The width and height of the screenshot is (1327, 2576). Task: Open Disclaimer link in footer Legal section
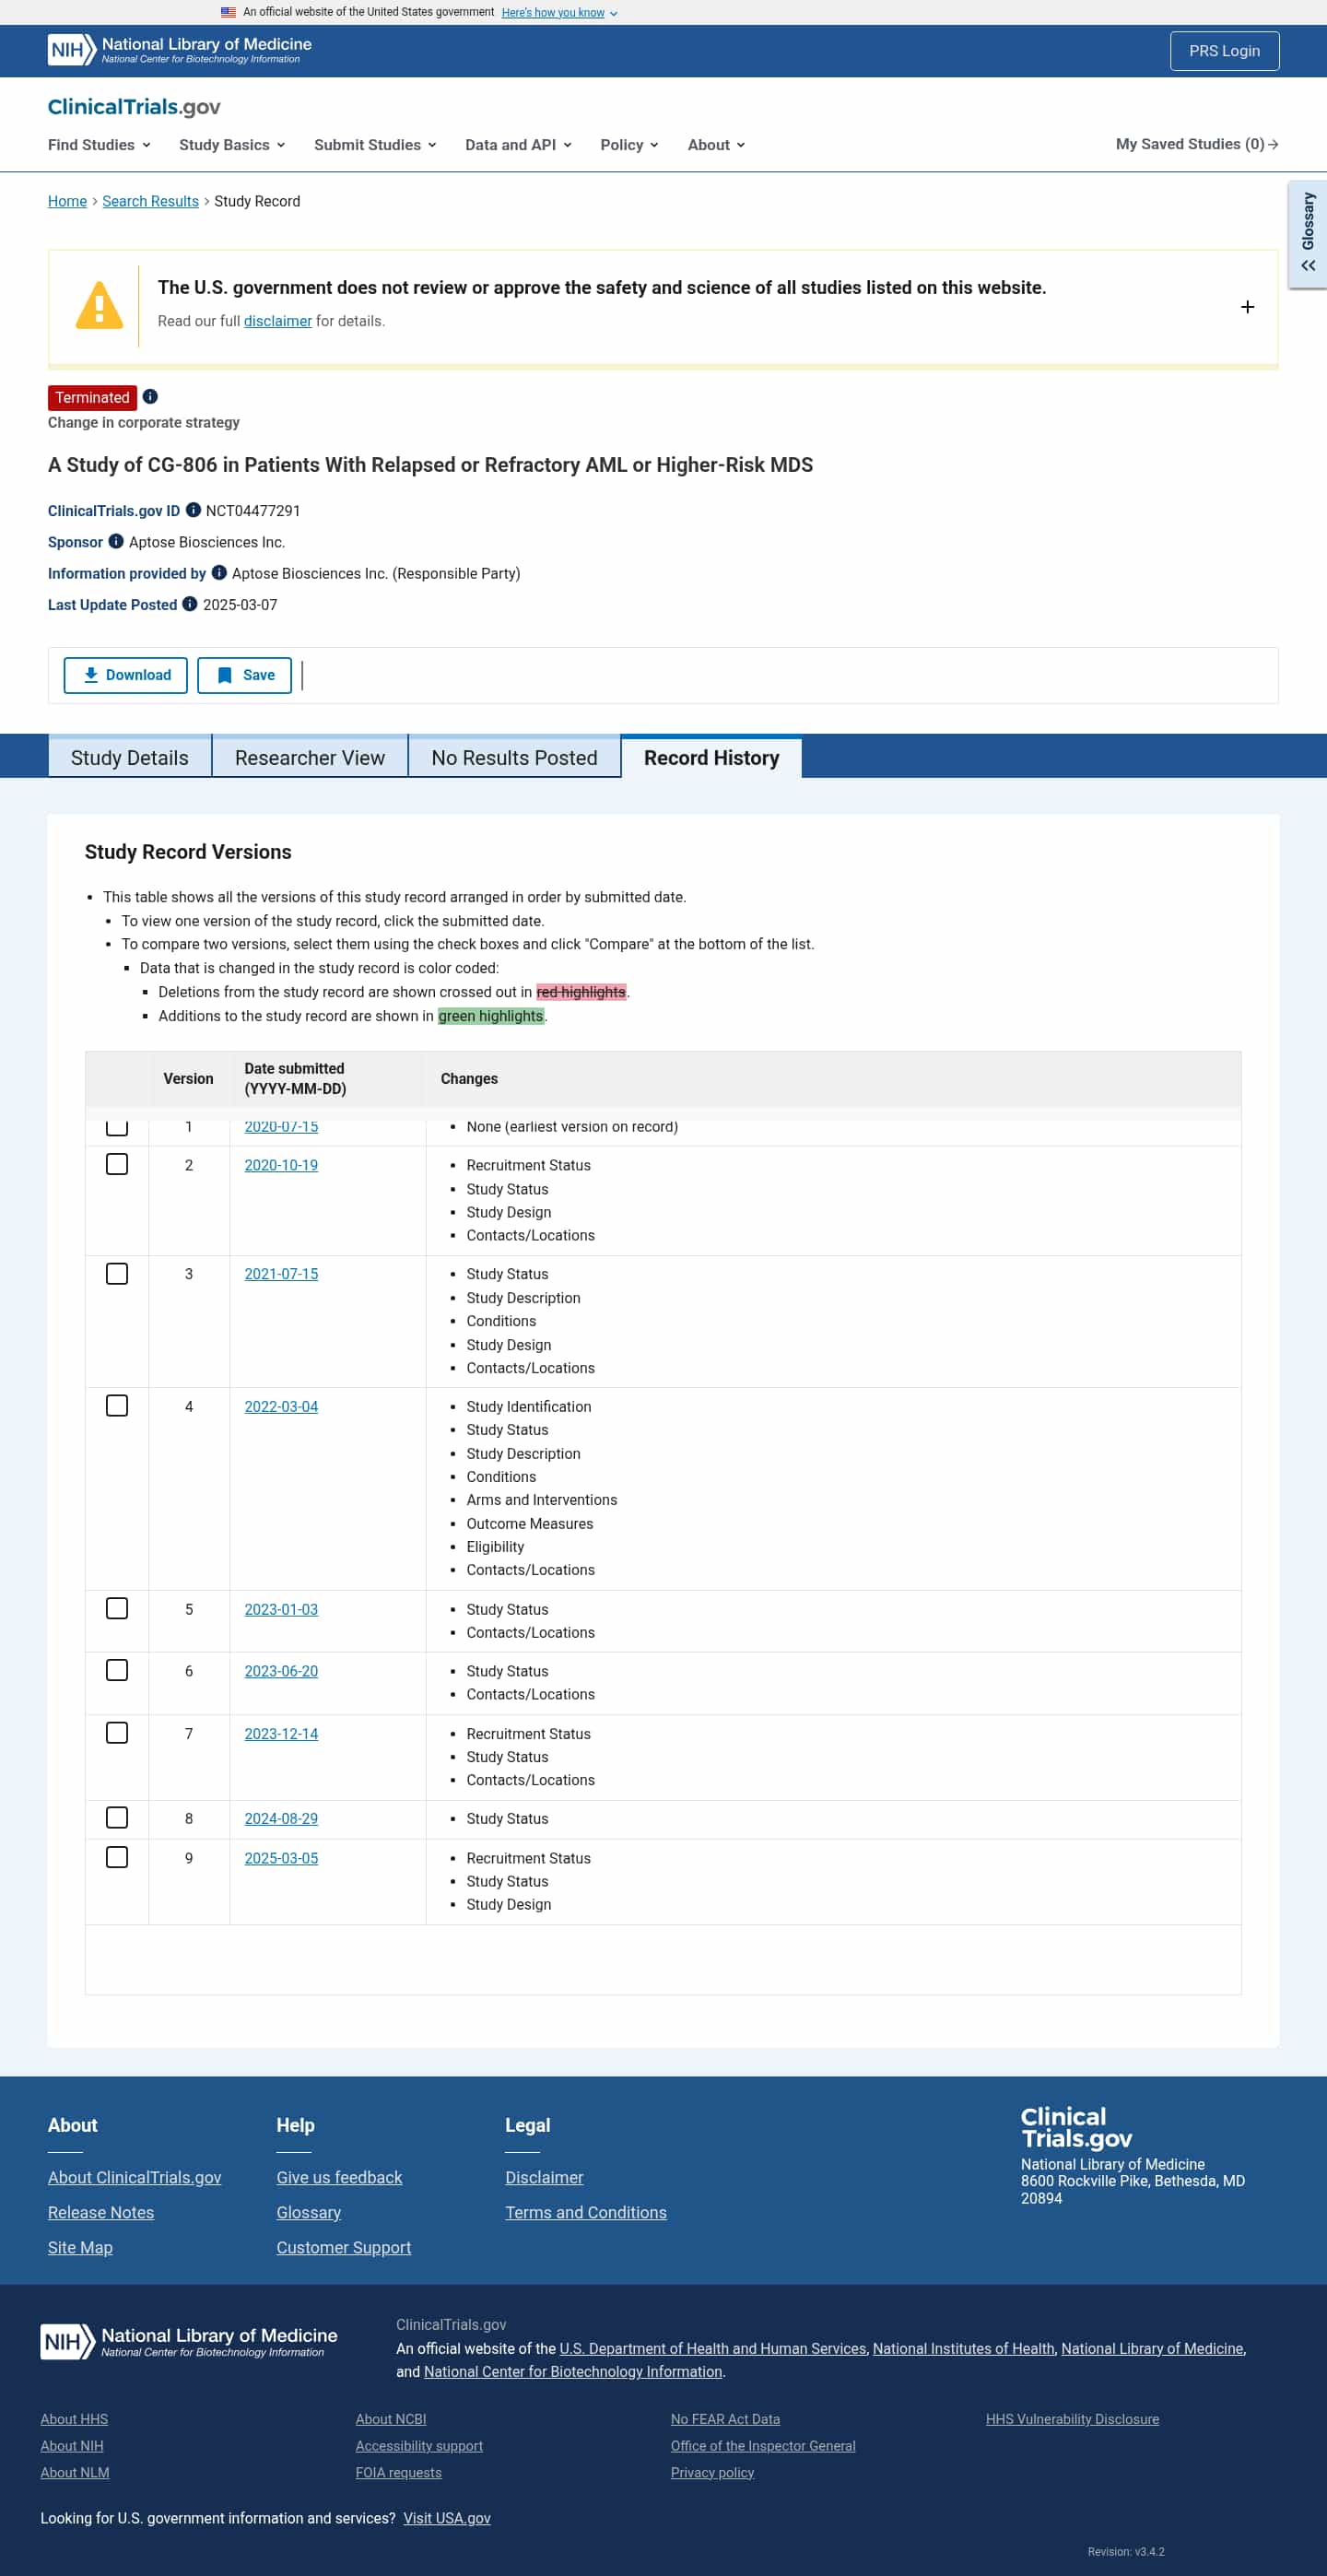pyautogui.click(x=544, y=2177)
